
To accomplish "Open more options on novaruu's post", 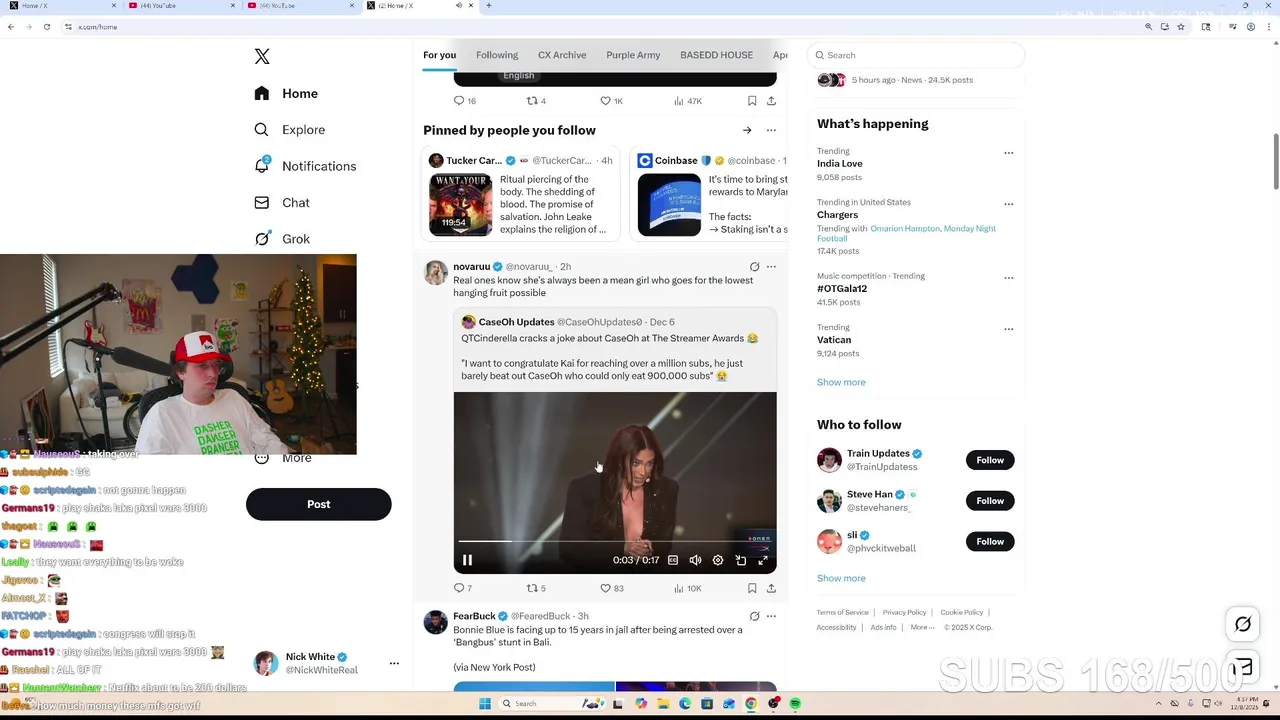I will tap(771, 267).
